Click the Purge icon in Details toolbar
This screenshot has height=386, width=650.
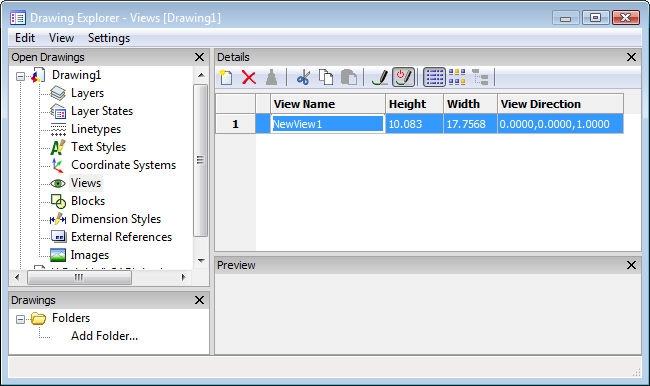271,78
